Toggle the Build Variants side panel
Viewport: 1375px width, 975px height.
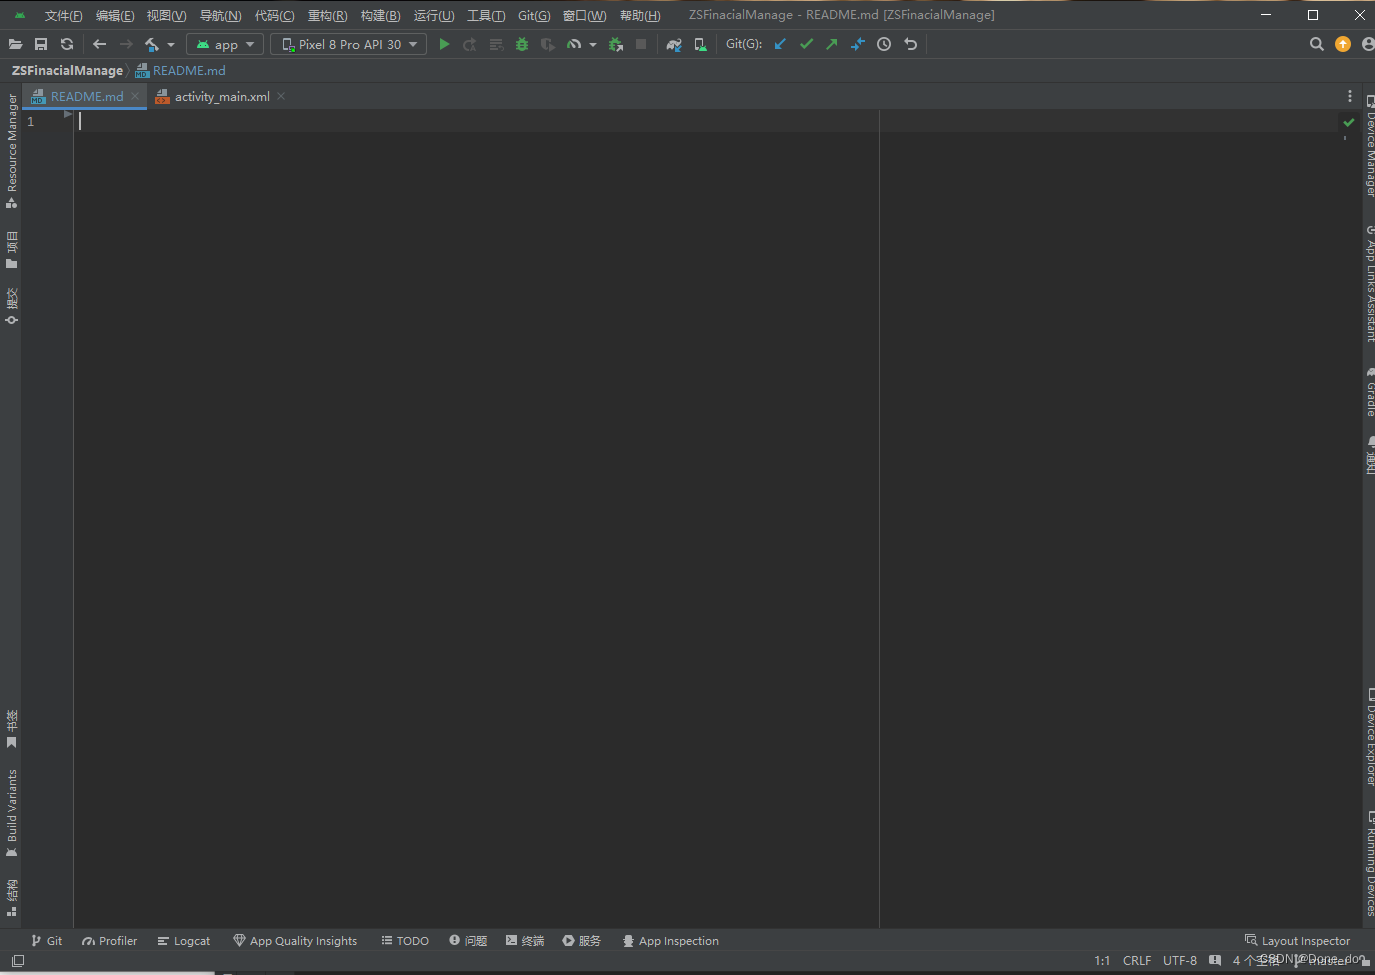pos(12,813)
